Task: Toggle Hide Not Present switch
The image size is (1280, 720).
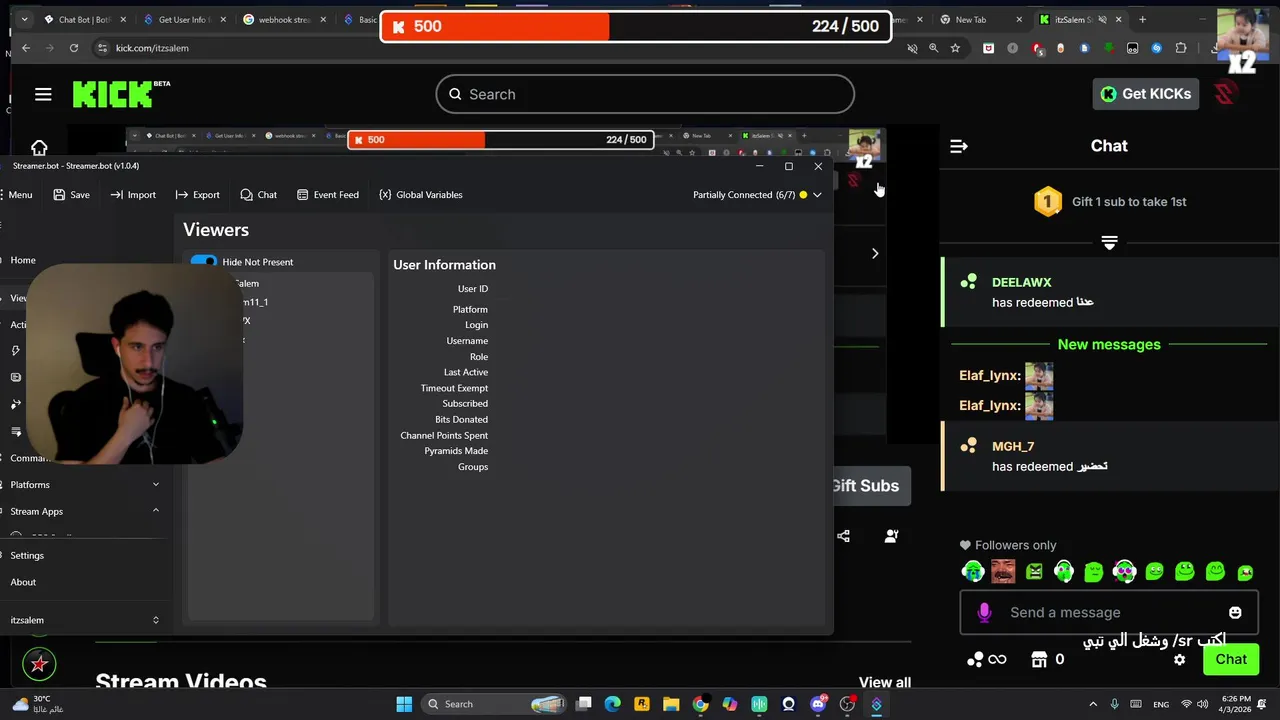Action: [204, 262]
